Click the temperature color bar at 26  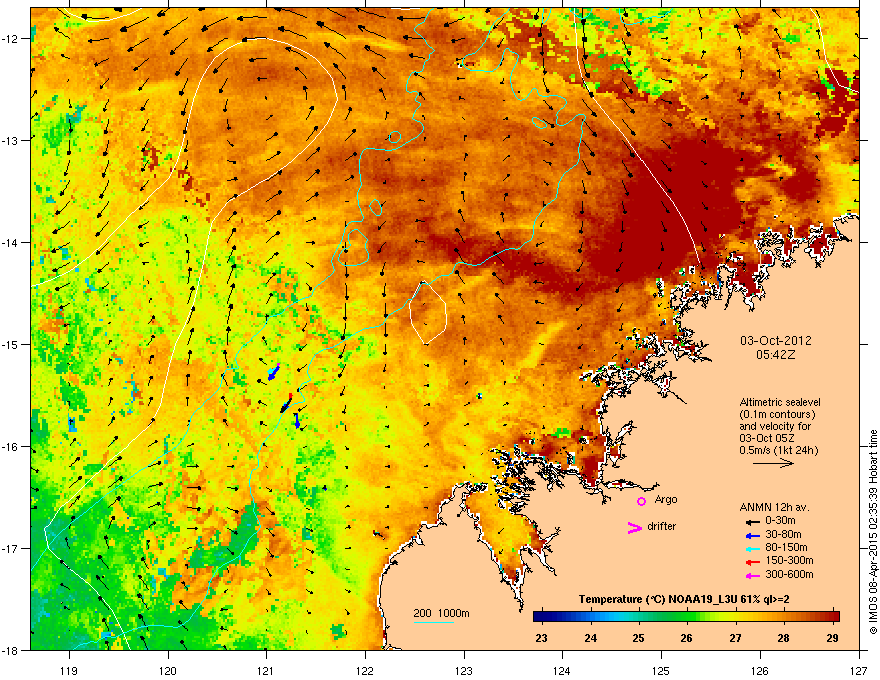click(x=686, y=616)
